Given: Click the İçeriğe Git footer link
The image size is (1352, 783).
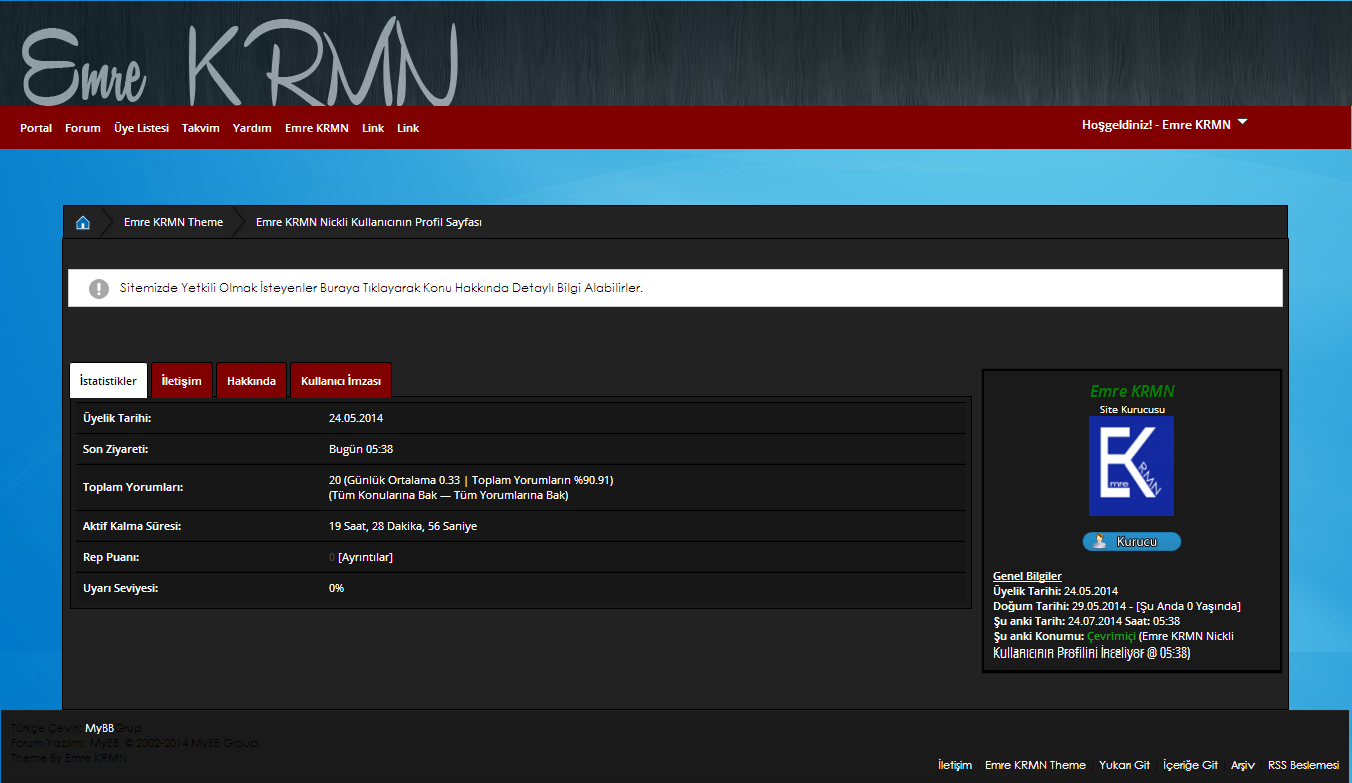Looking at the screenshot, I should coord(1190,765).
